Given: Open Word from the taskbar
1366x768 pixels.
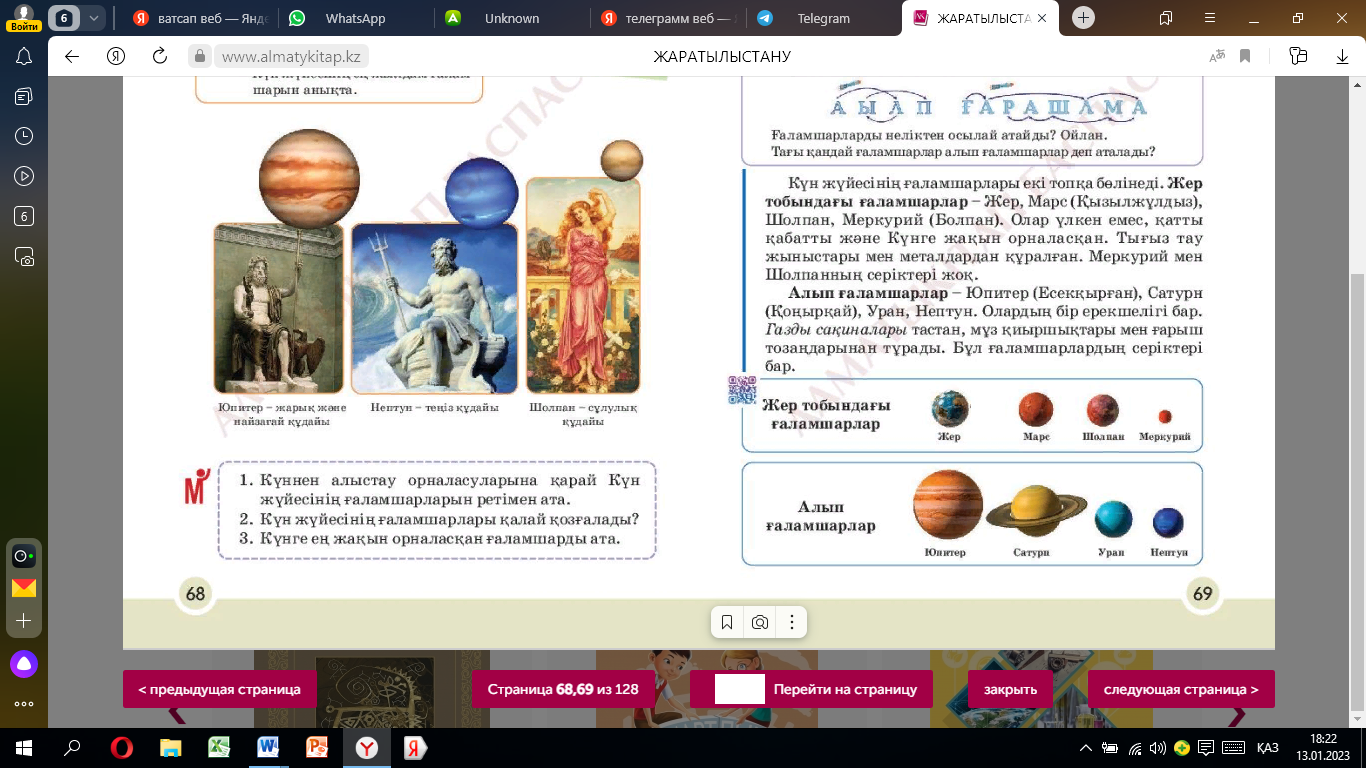Looking at the screenshot, I should (268, 748).
